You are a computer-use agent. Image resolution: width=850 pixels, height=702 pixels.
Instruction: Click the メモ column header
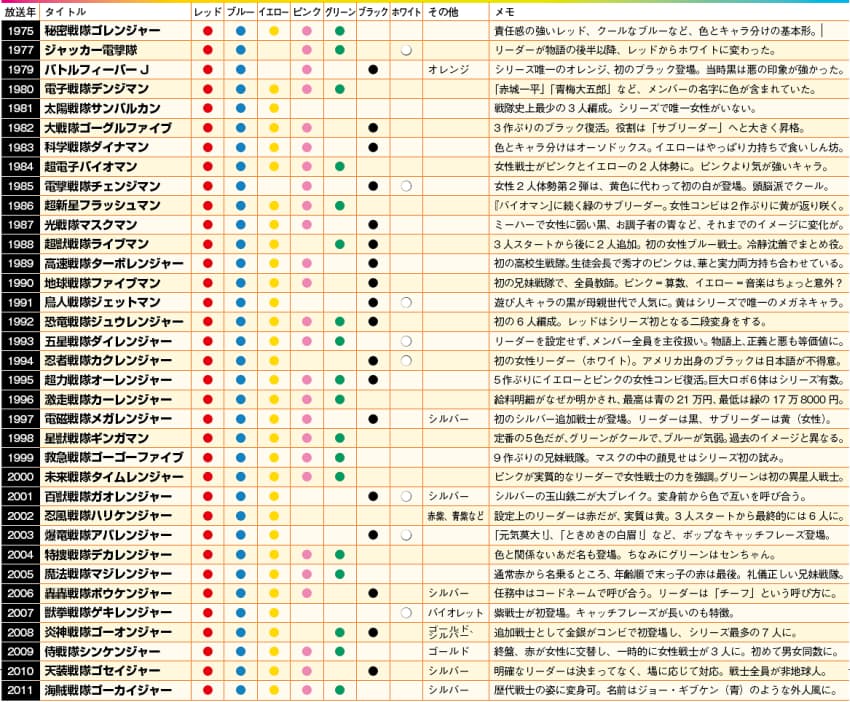click(505, 12)
